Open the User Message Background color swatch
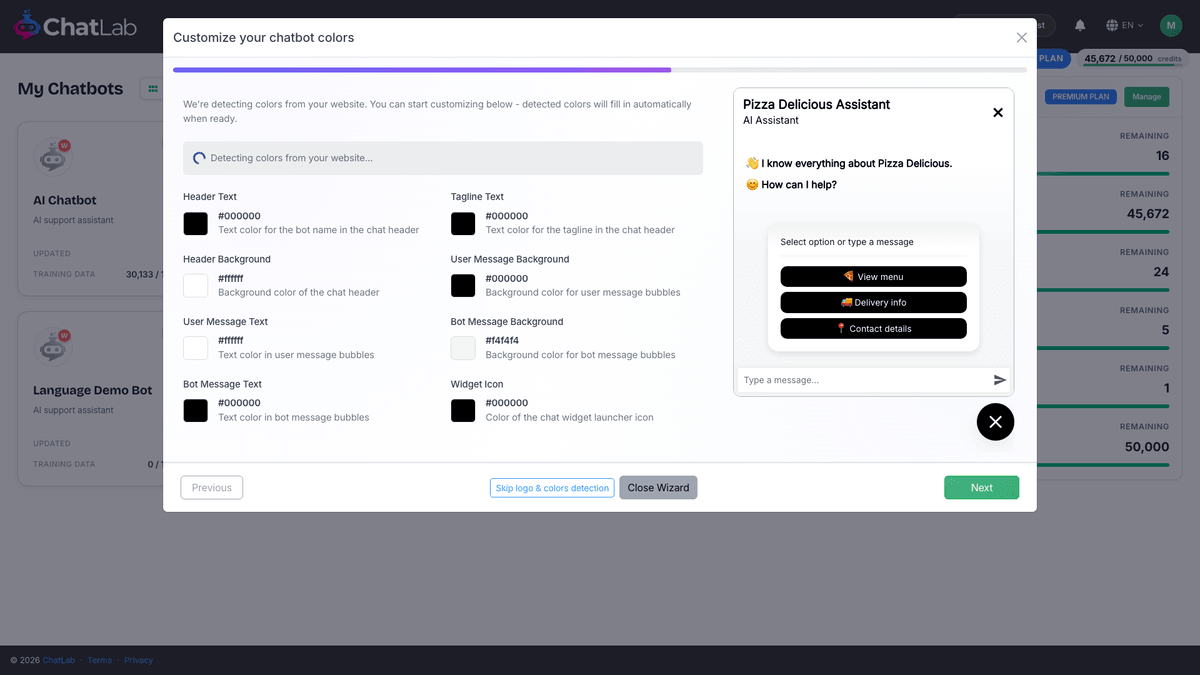 [x=463, y=286]
